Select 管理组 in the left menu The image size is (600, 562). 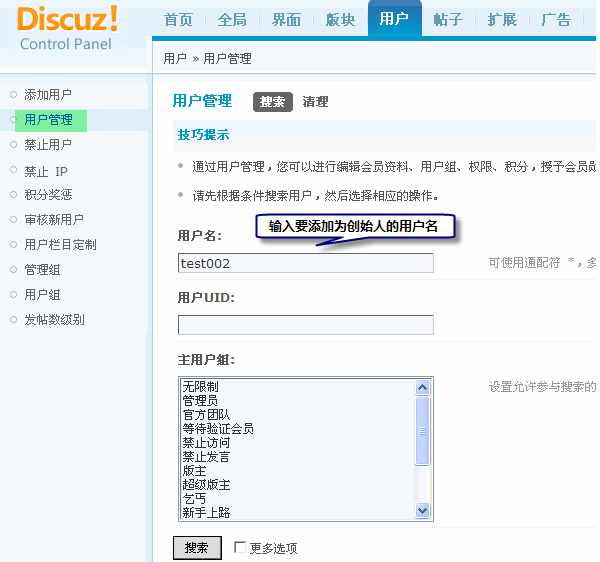click(42, 270)
